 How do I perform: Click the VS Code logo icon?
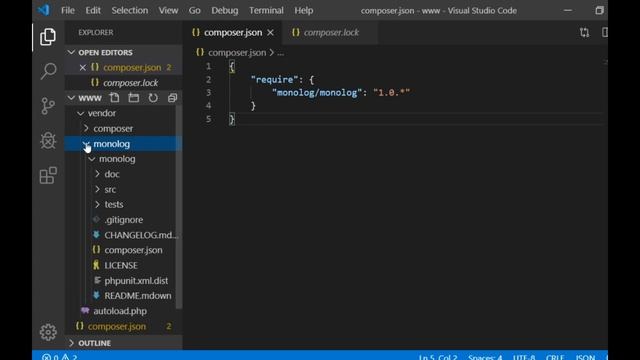[44, 10]
